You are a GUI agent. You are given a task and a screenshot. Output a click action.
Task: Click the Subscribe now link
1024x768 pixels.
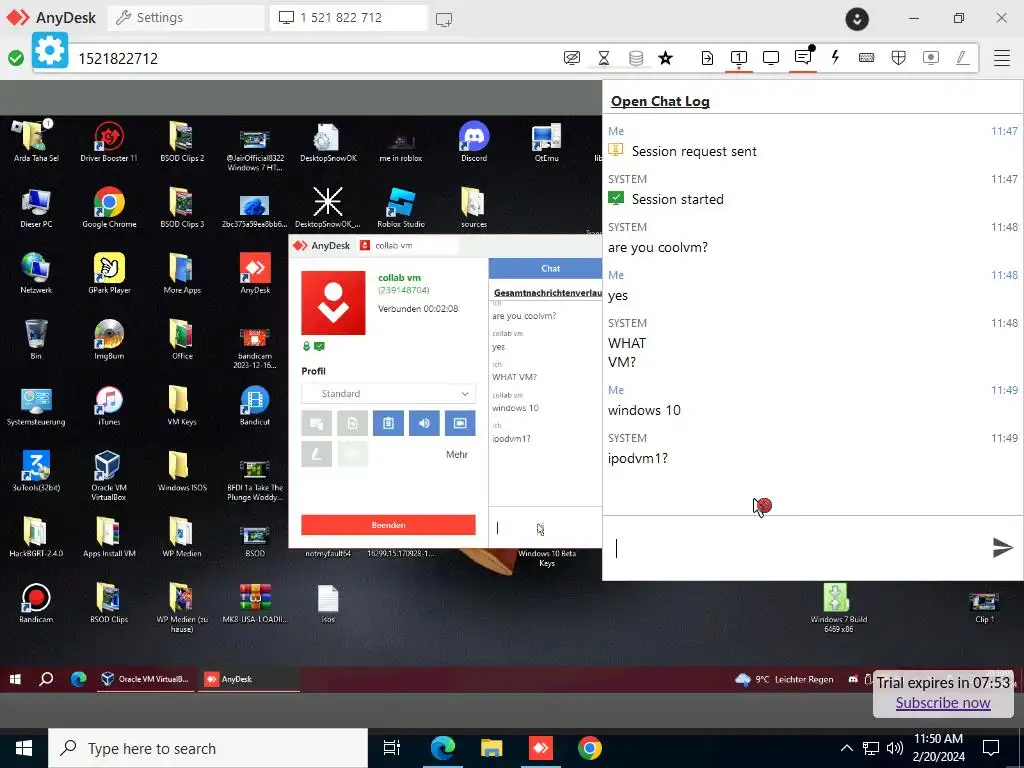(943, 703)
